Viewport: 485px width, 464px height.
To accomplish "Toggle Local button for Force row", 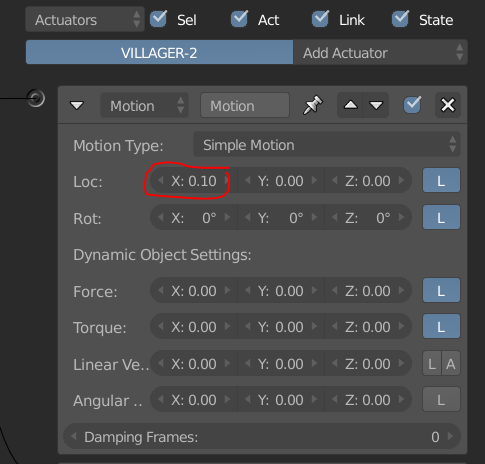I will 441,290.
